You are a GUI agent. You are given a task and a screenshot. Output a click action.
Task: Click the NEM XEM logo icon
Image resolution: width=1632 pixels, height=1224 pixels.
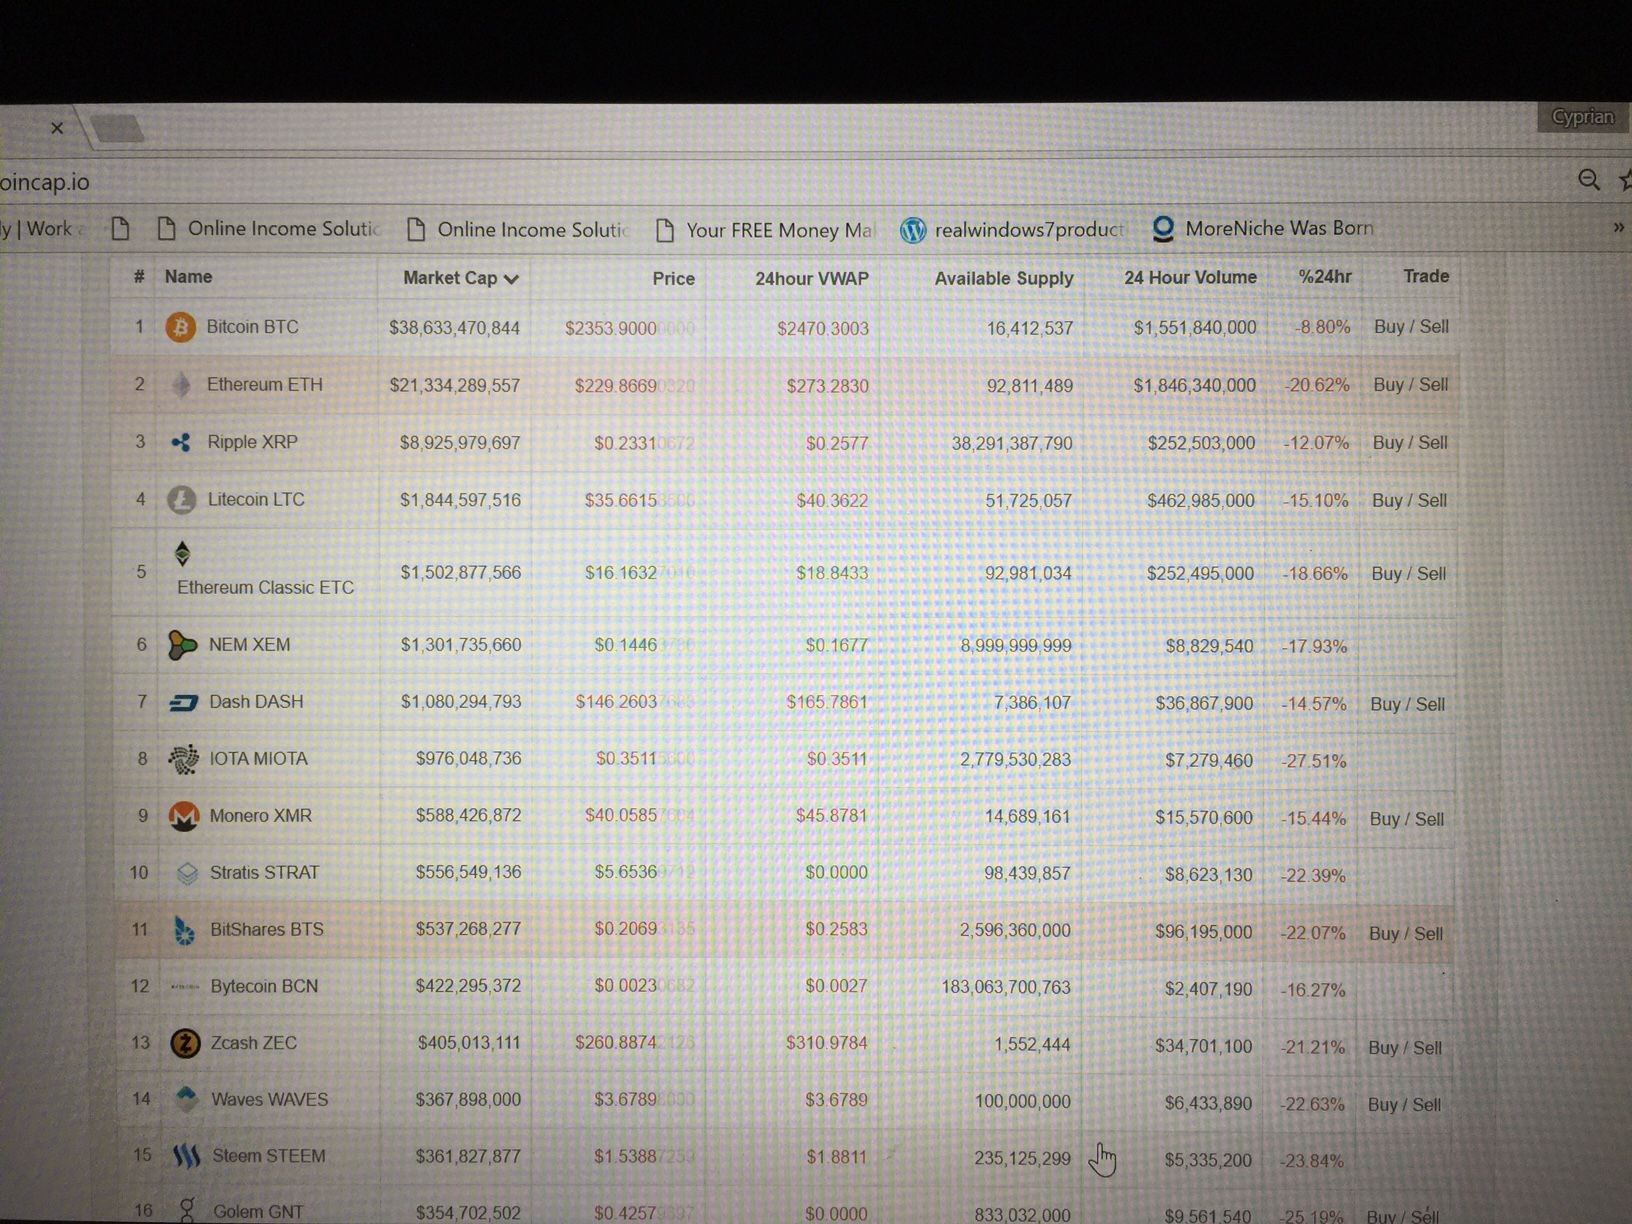(x=182, y=645)
